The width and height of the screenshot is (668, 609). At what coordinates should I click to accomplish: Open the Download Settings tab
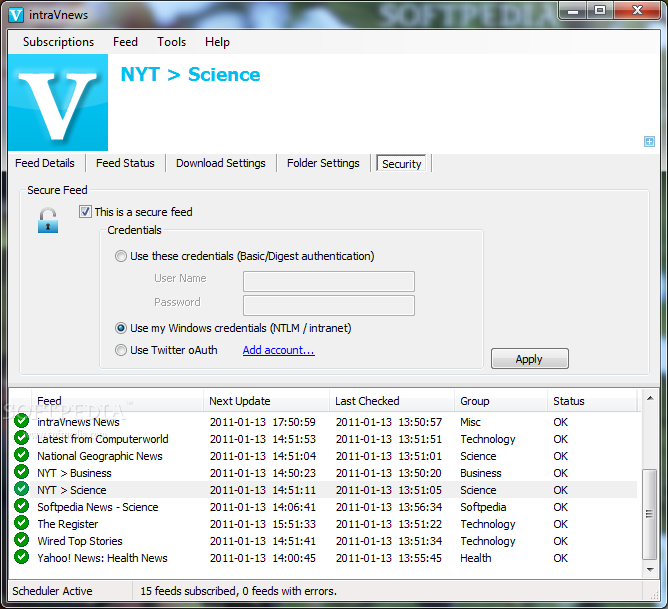coord(221,163)
